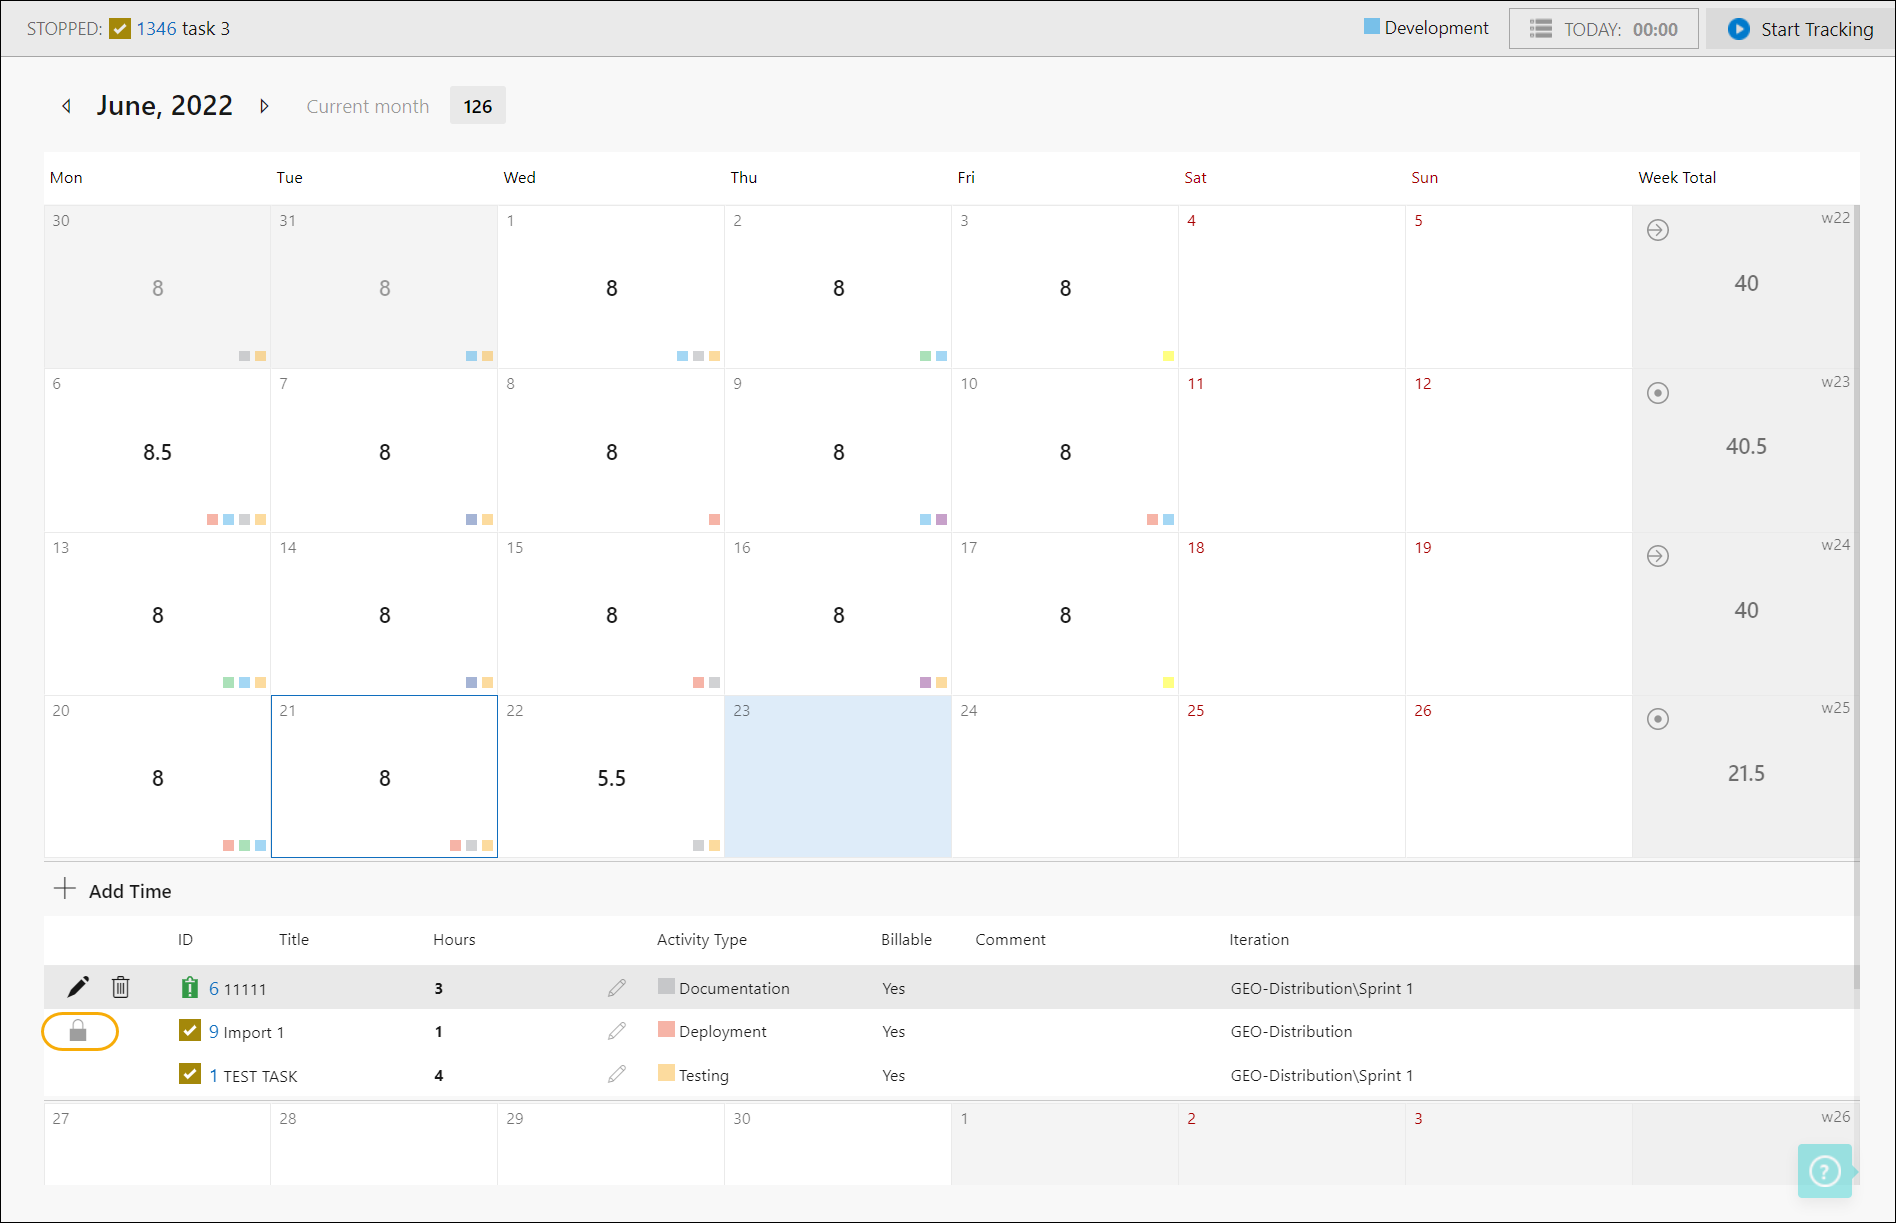Click Add Time label
1896x1223 pixels.
130,891
